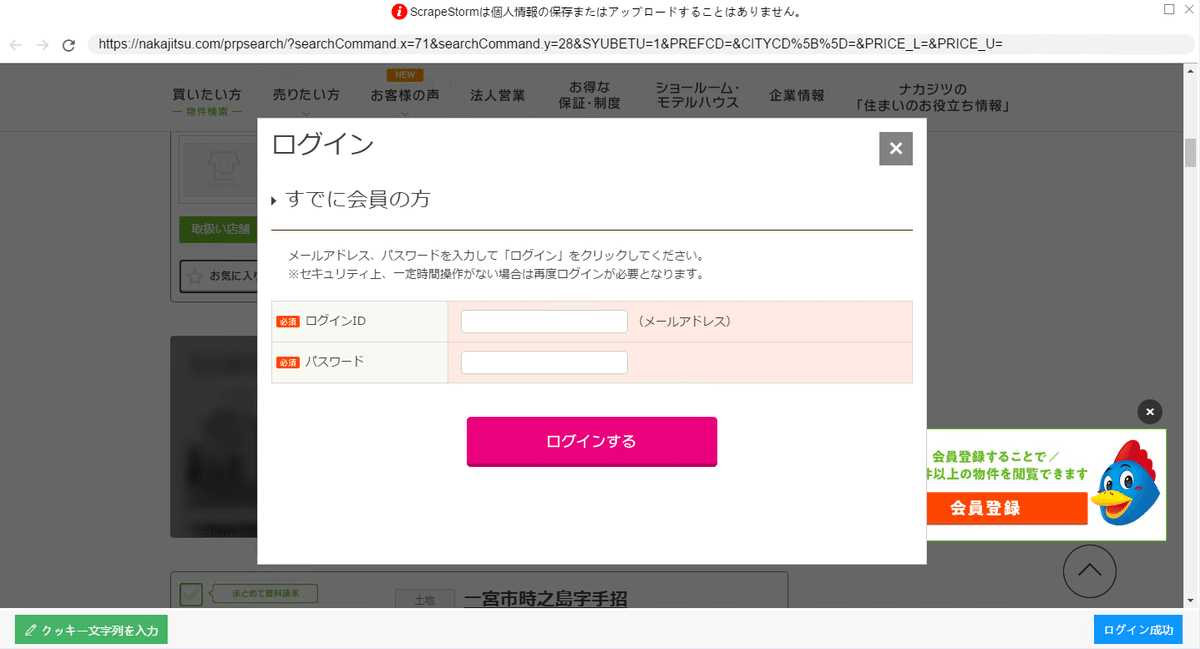Screen dimensions: 1200x649
Task: Click the orange 会員登録 banner button
Action: [1007, 508]
